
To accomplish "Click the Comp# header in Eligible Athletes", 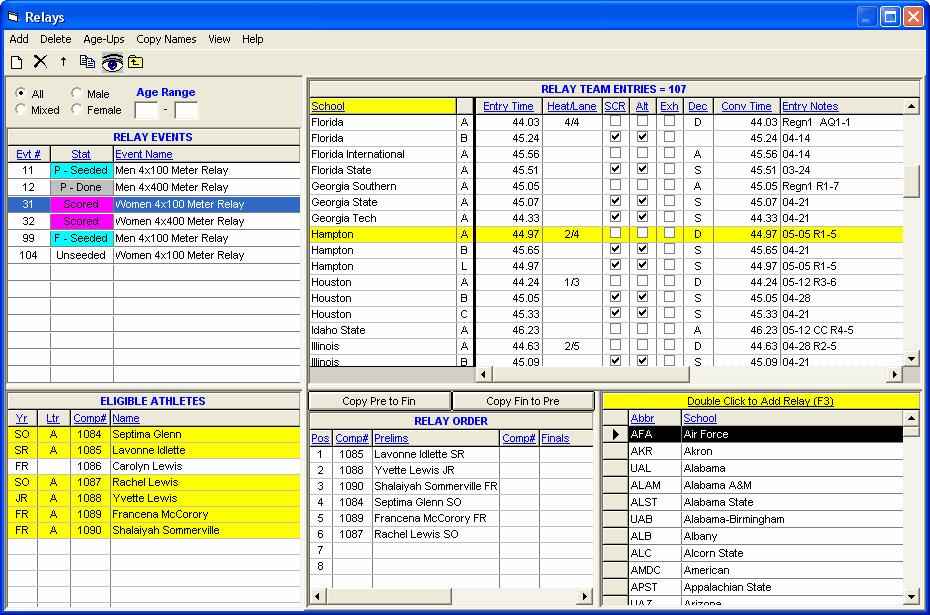I will tap(90, 418).
